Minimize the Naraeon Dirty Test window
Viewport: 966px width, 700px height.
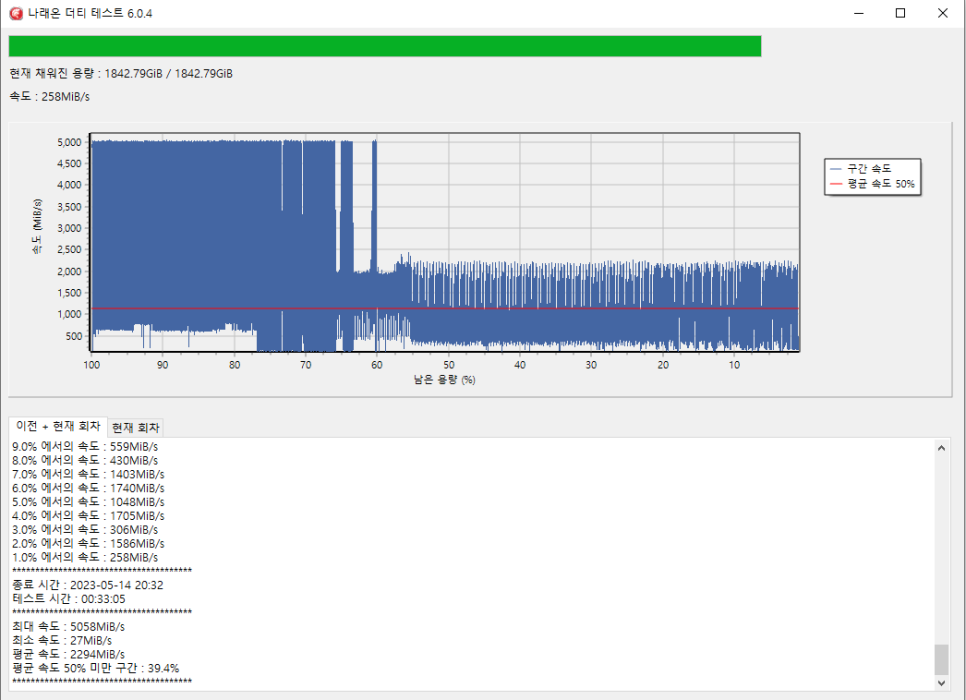(859, 13)
